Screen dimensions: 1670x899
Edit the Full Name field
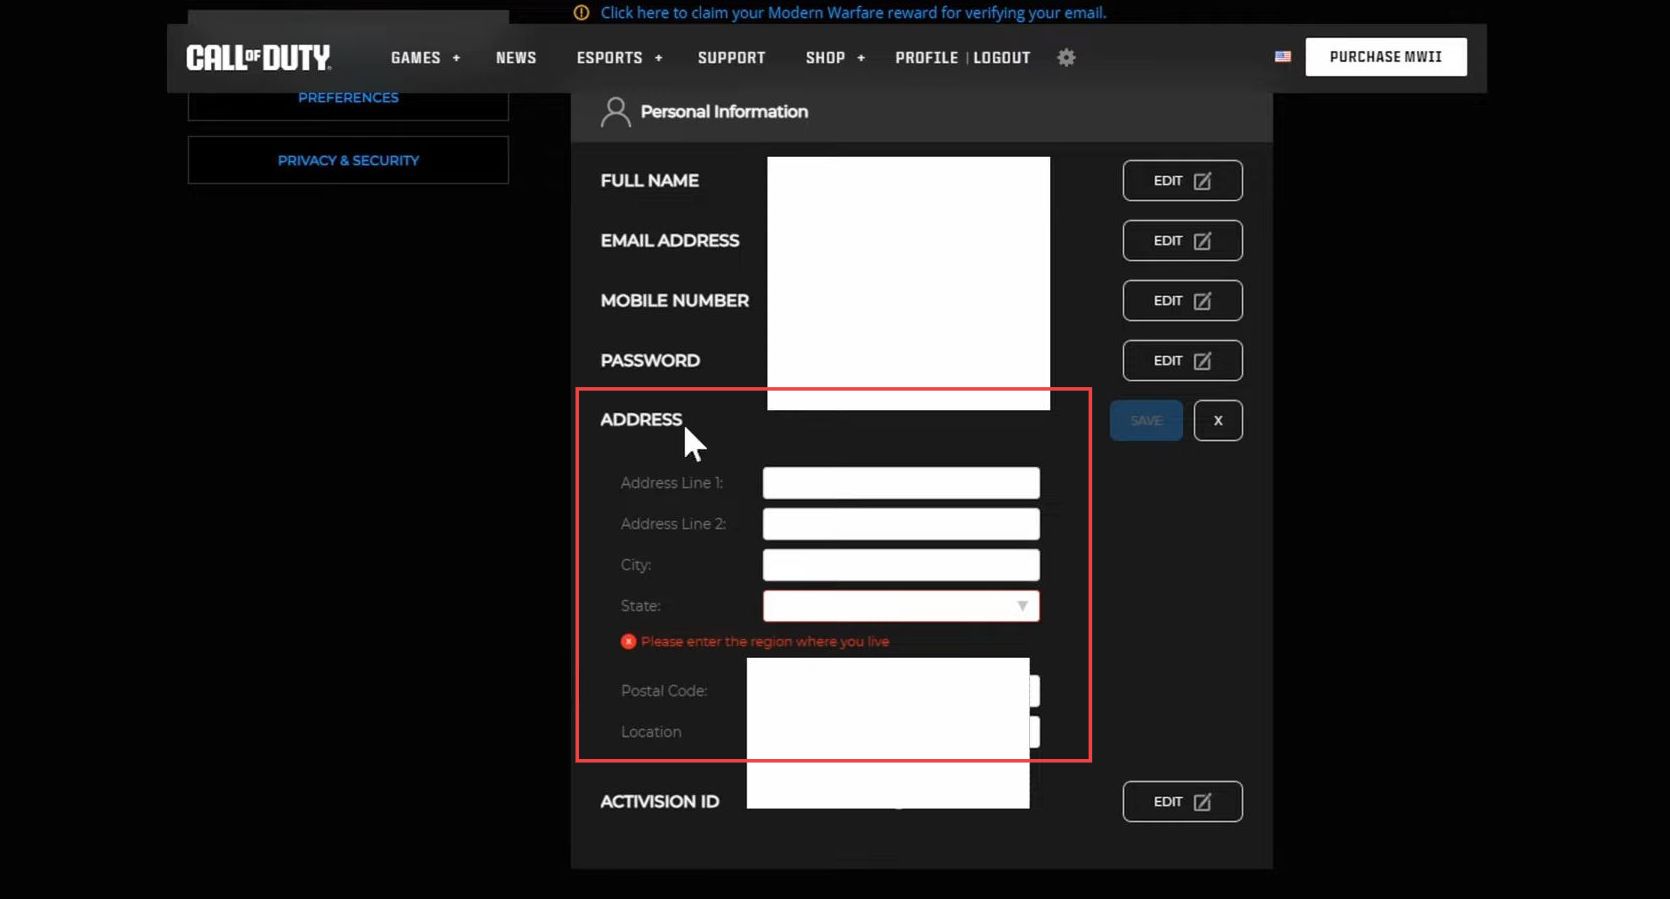point(1182,181)
